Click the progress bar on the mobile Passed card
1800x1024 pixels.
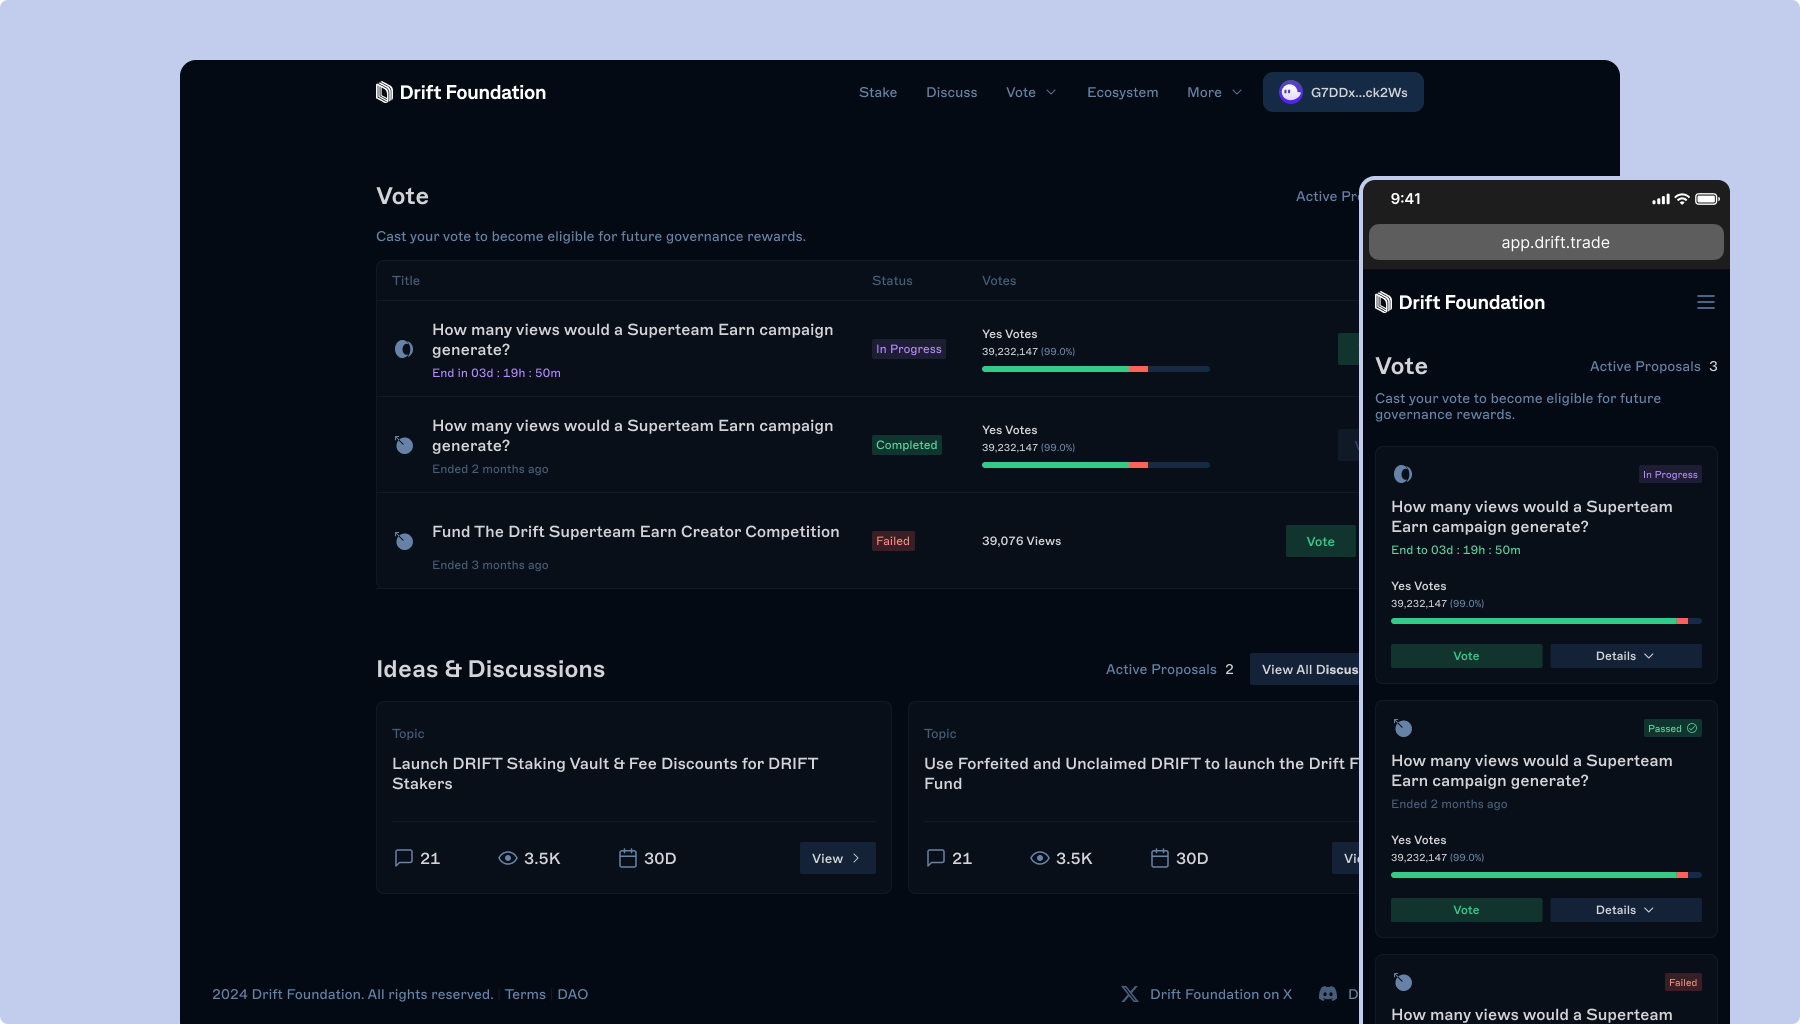[1546, 875]
